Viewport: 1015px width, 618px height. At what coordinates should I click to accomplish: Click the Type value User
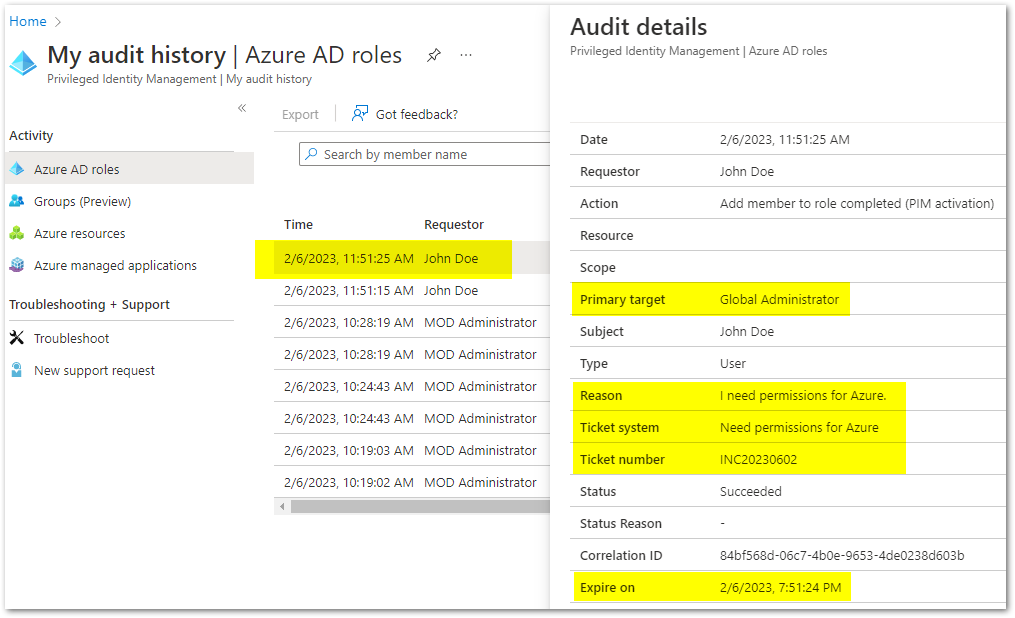(733, 364)
